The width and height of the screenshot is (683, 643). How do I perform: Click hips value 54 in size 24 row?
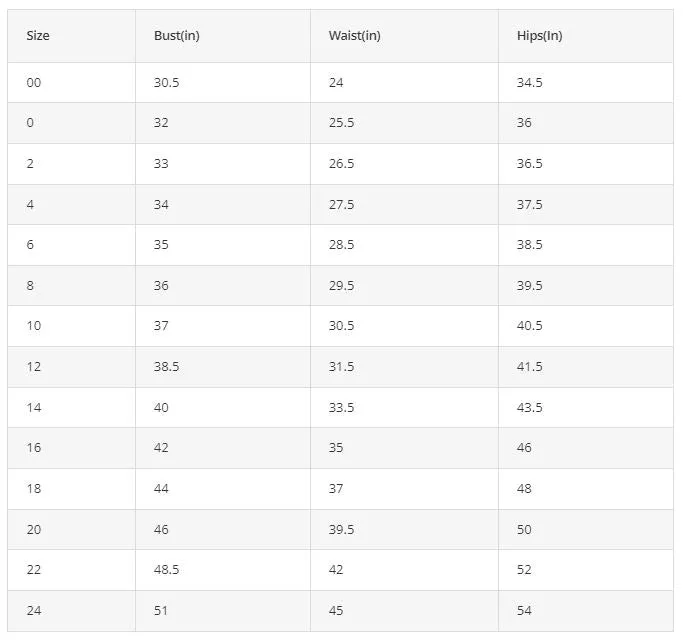click(524, 611)
